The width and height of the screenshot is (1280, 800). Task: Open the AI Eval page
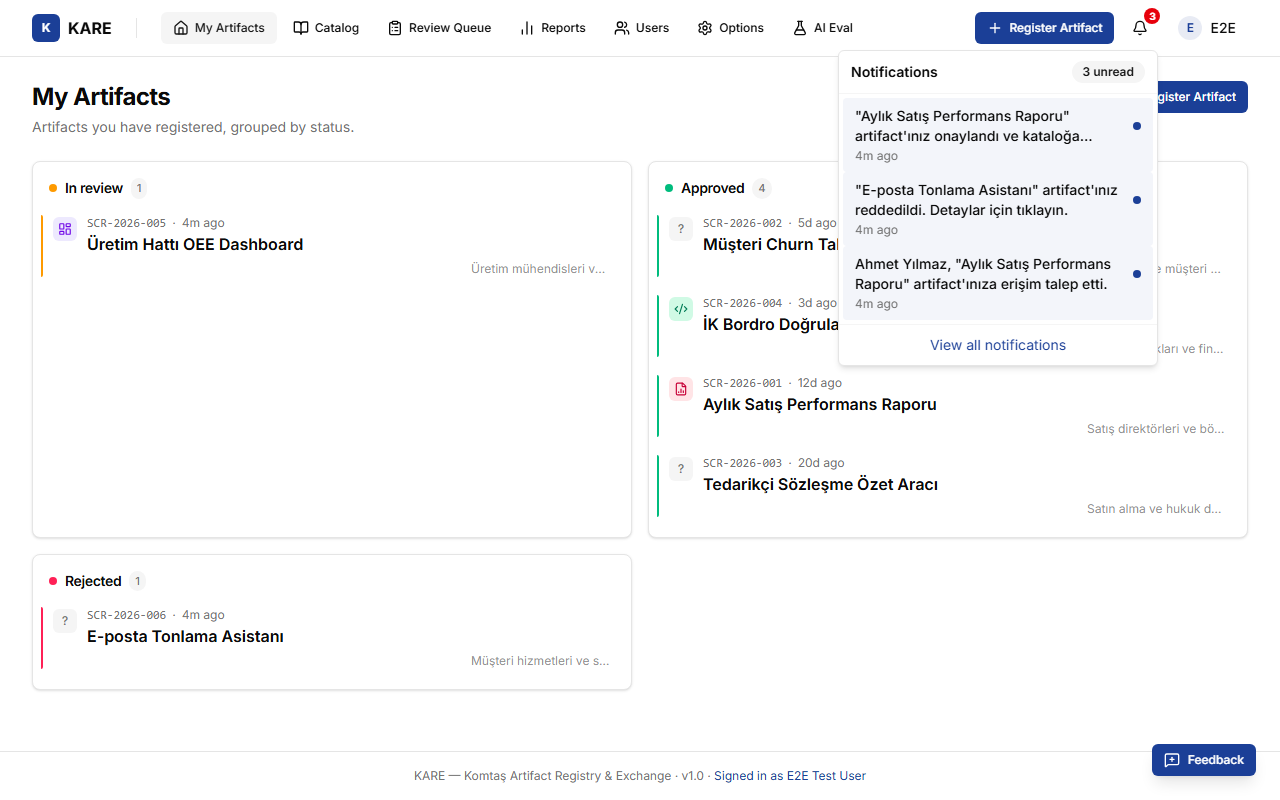(x=823, y=28)
